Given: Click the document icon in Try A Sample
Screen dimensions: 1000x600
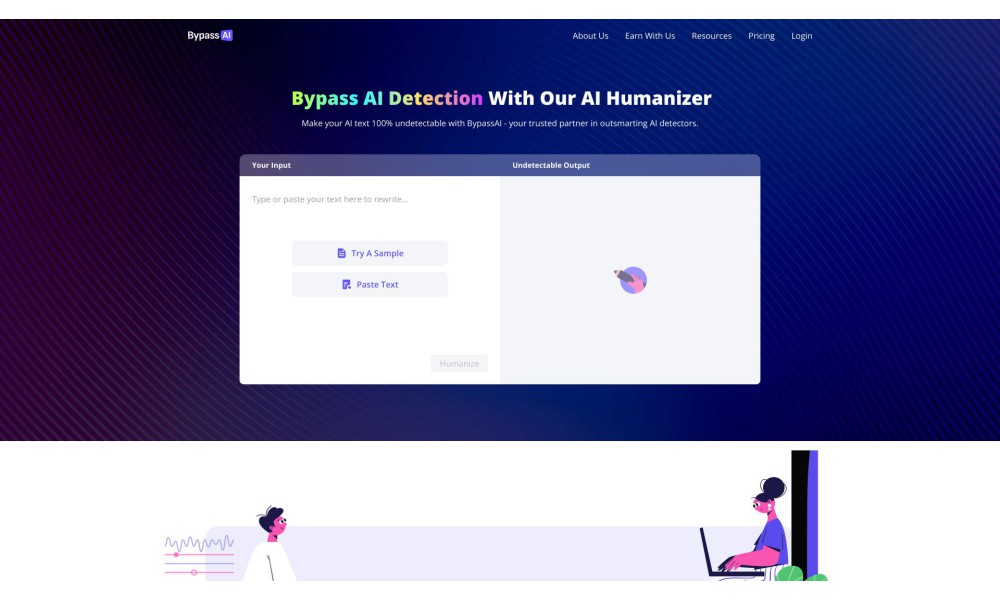Looking at the screenshot, I should 342,253.
